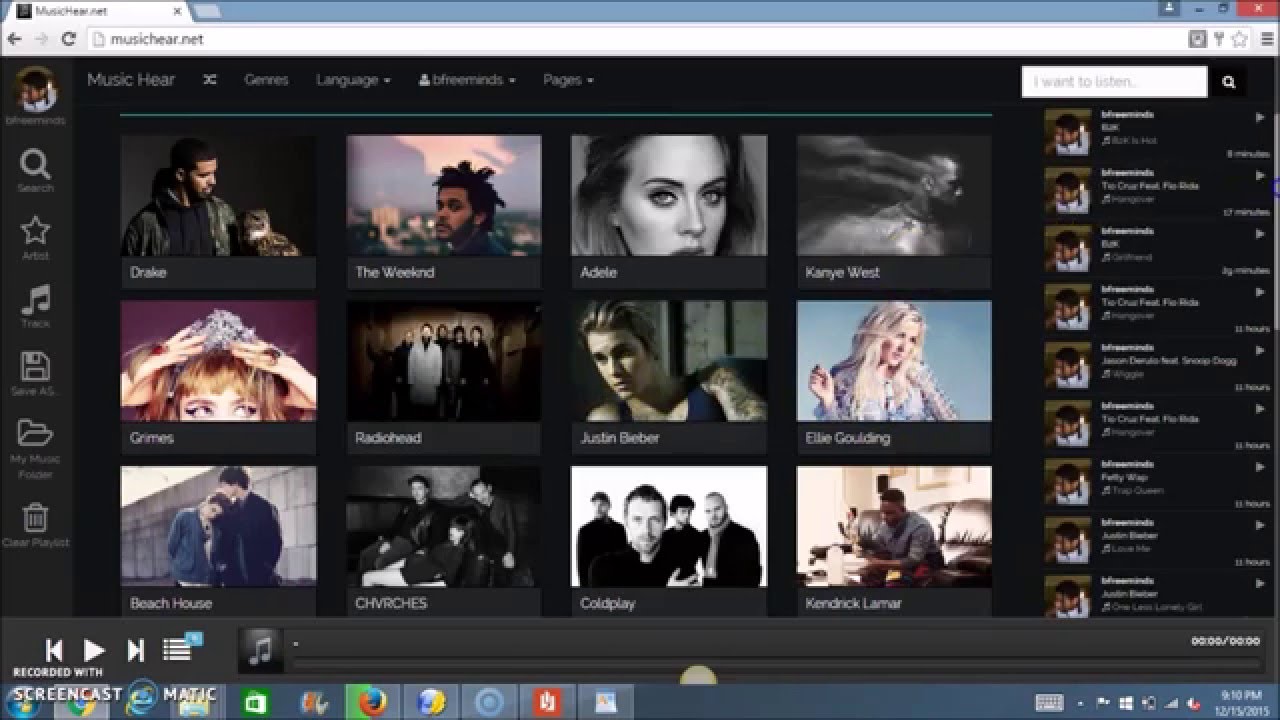Bookmark the page with the star icon

click(1239, 40)
